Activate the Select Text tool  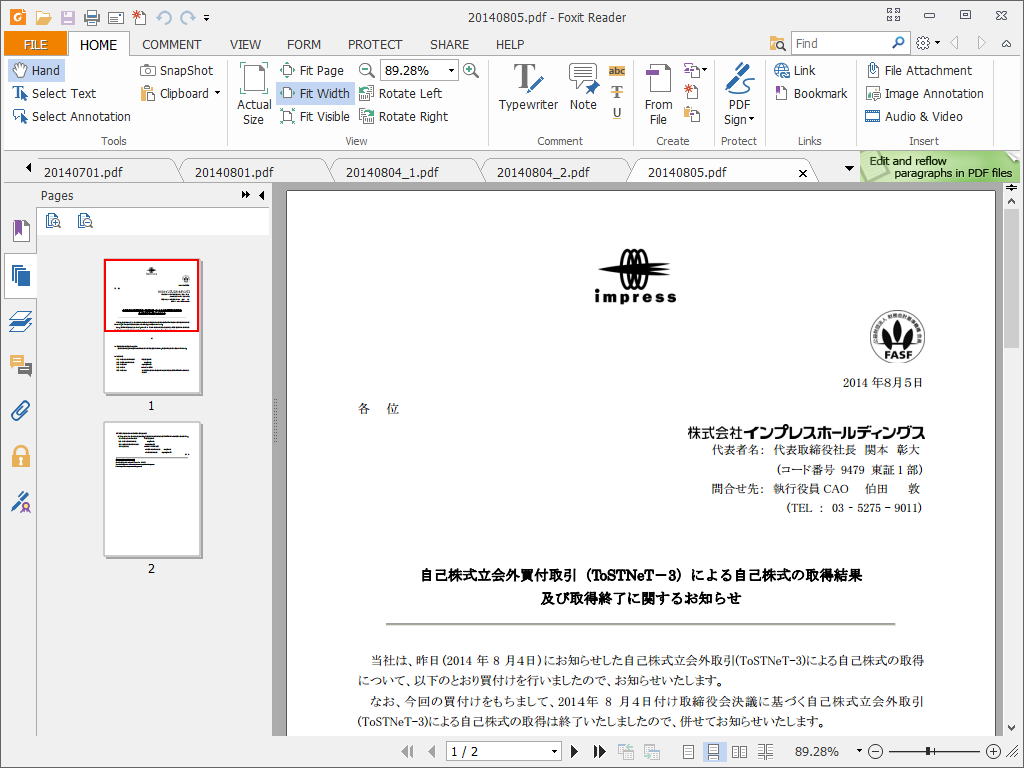(x=54, y=93)
